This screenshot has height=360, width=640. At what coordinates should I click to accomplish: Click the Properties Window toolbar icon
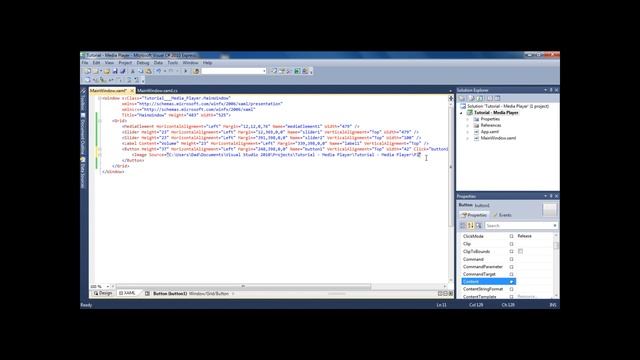[x=282, y=71]
